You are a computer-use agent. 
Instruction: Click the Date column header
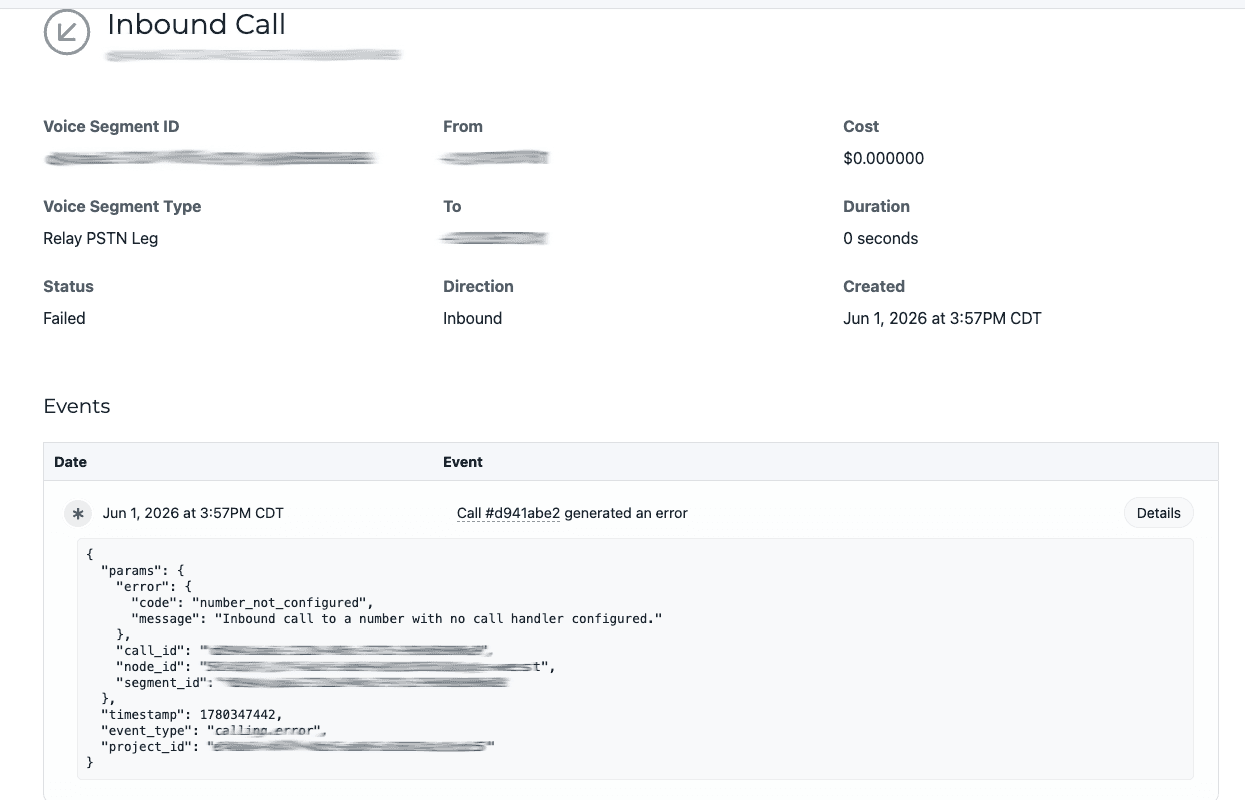70,462
